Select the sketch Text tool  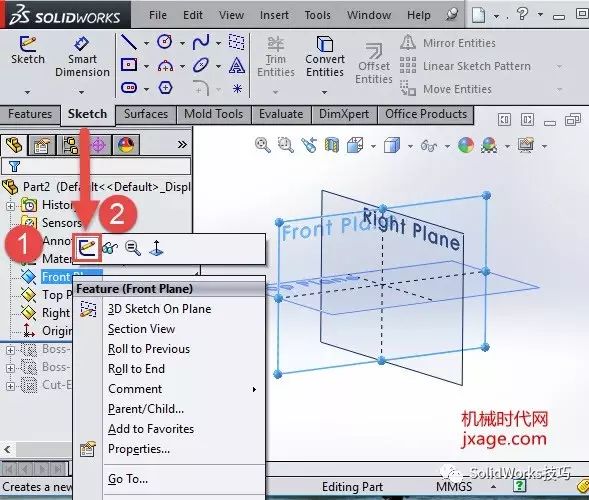(237, 65)
